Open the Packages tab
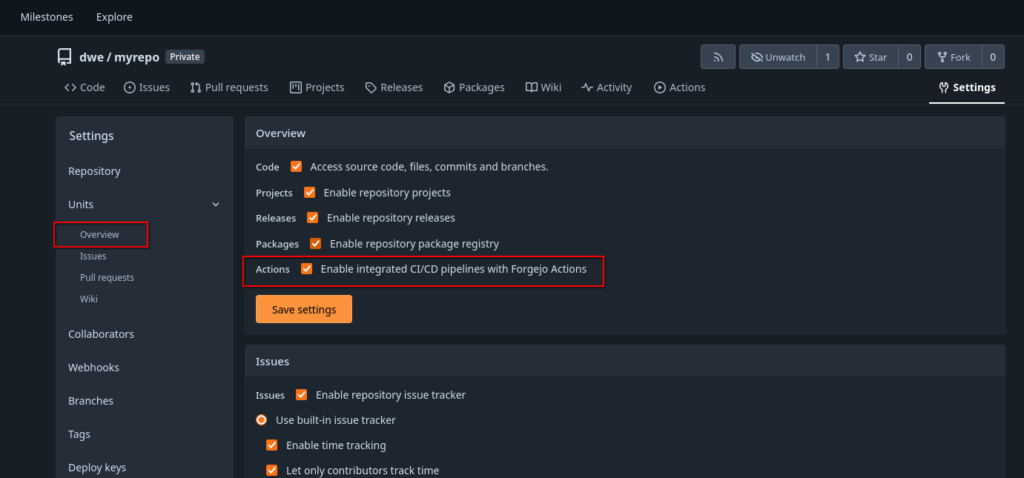The width and height of the screenshot is (1024, 478). coord(474,88)
